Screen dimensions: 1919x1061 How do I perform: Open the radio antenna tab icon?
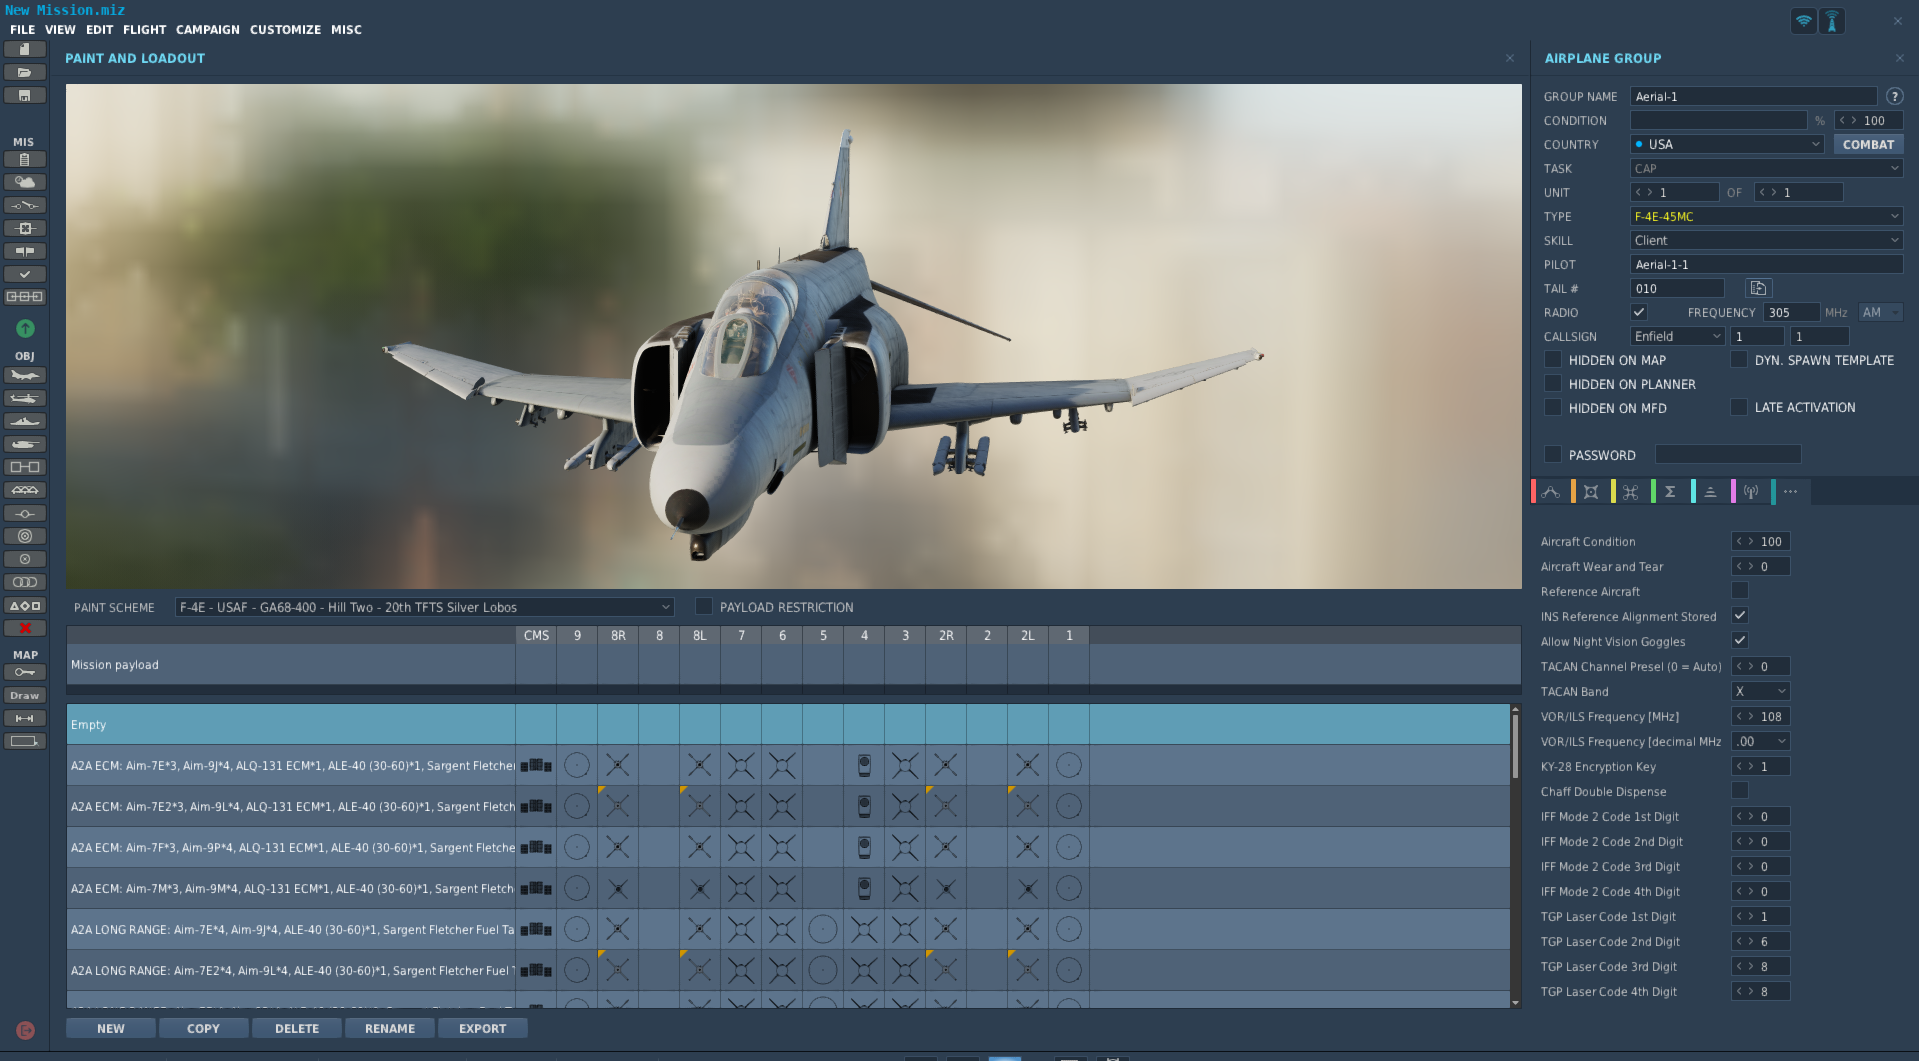pos(1750,491)
